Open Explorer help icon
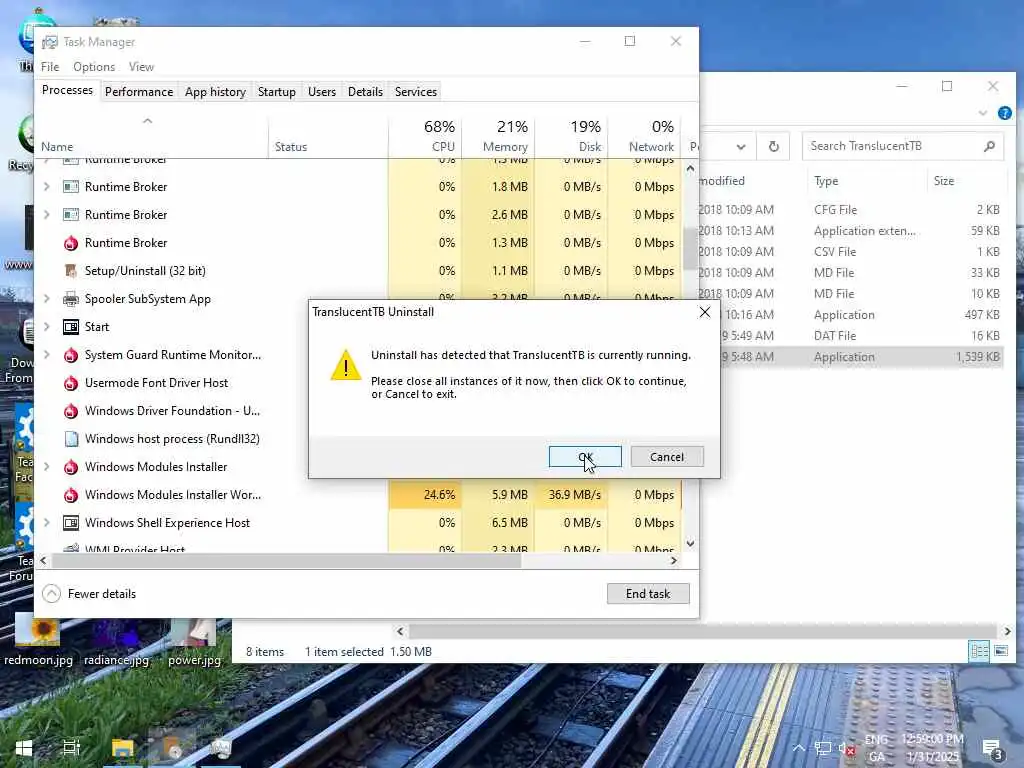This screenshot has height=768, width=1024. 1004,113
